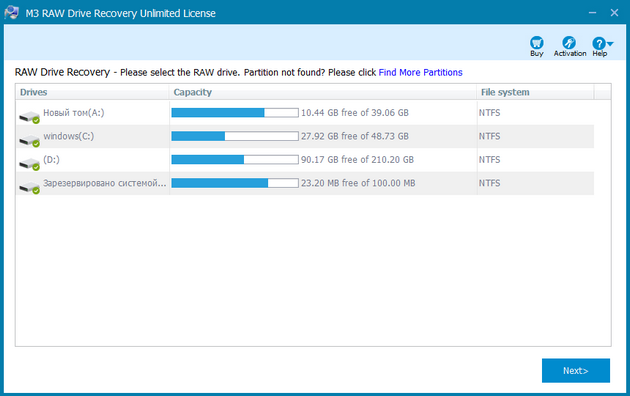Click the text 10.44 GB free of 39.06 GB
Screen dimensions: 630x396
point(355,113)
